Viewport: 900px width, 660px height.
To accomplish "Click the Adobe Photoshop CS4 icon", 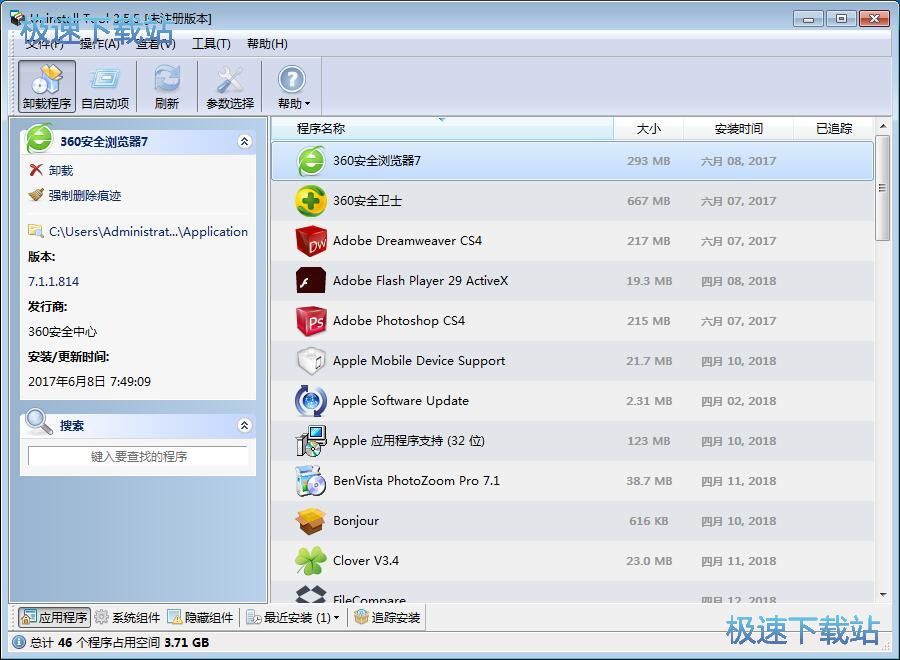I will pos(311,321).
